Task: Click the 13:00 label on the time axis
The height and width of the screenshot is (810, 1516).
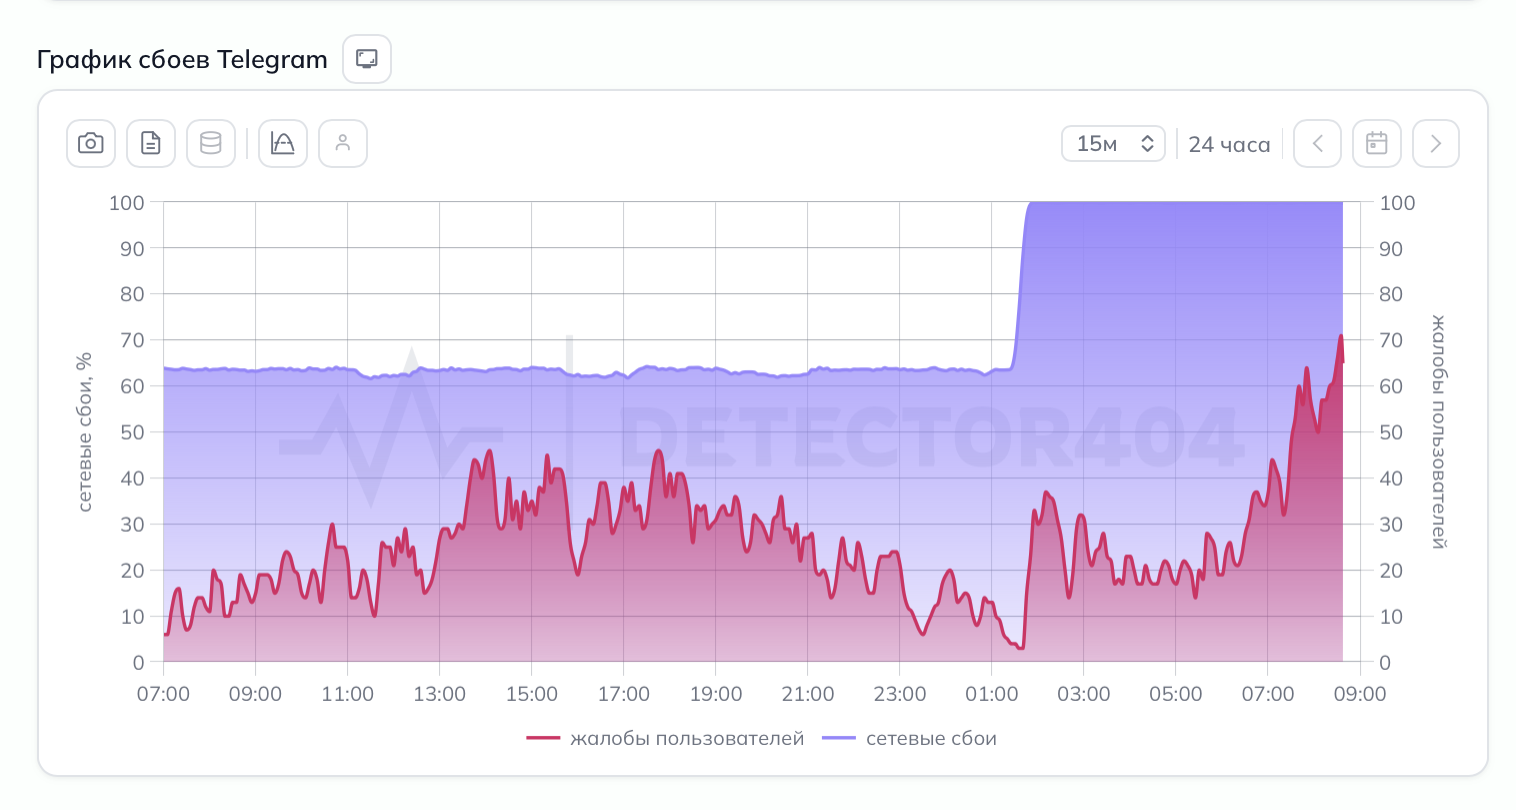Action: (439, 694)
